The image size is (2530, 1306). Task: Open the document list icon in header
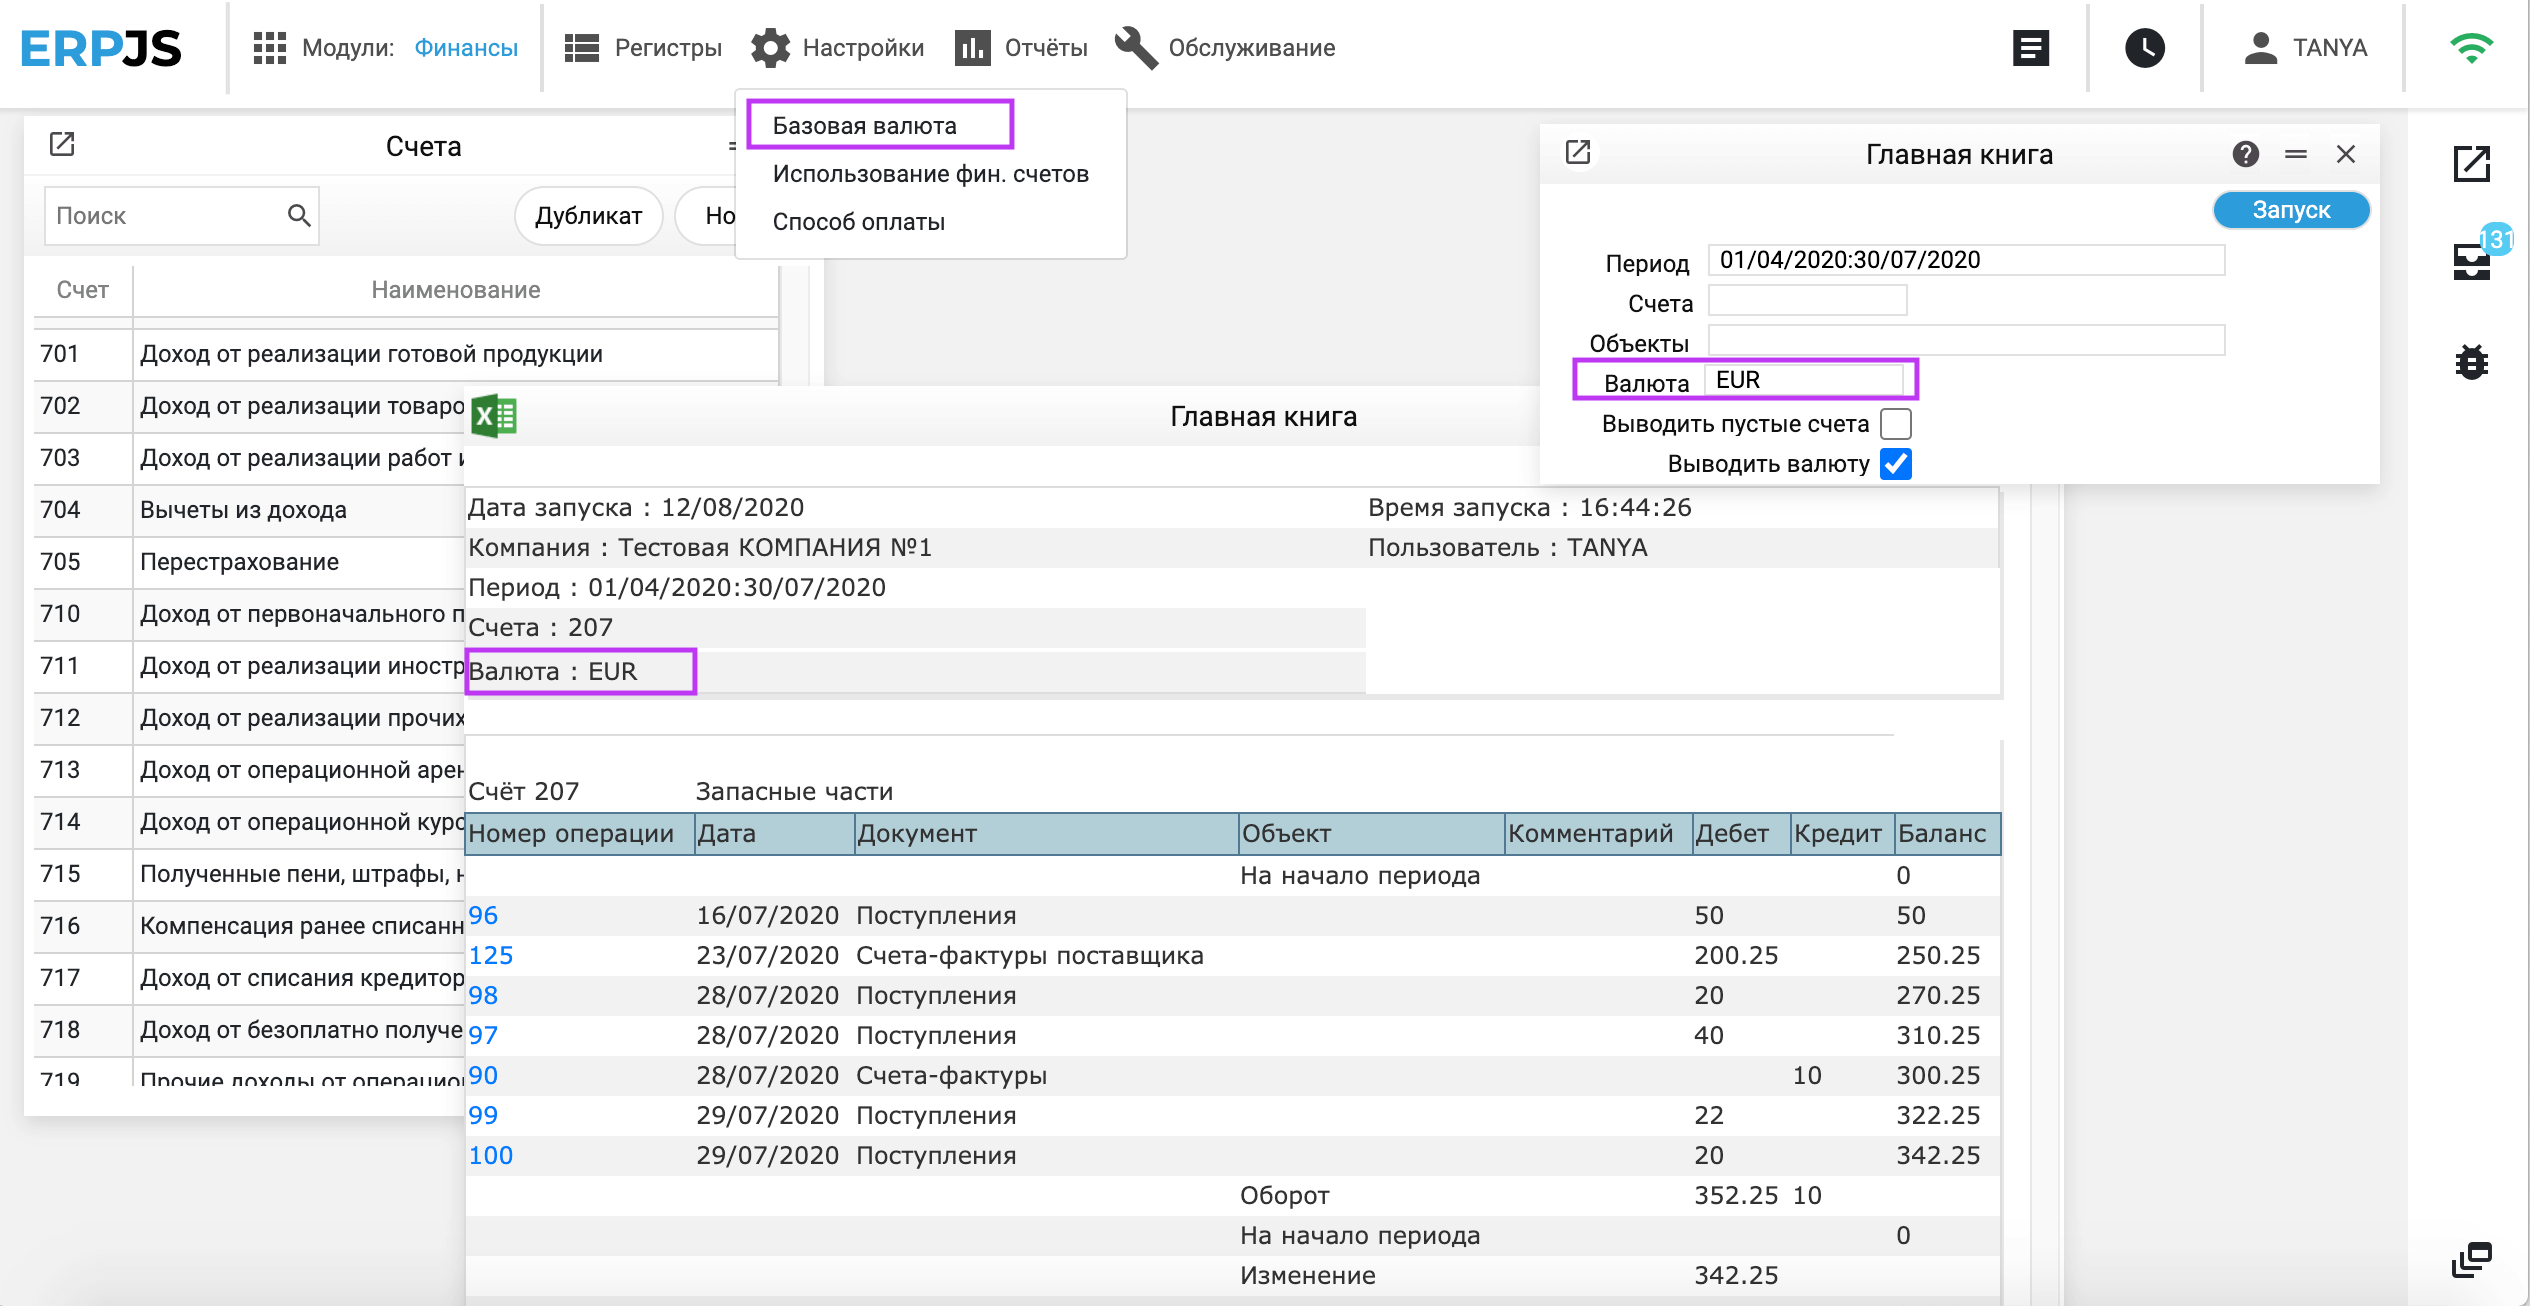tap(2030, 48)
